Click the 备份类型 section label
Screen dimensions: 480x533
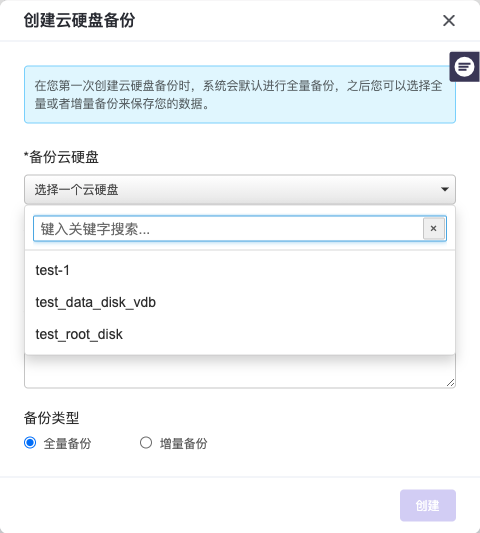[51, 418]
